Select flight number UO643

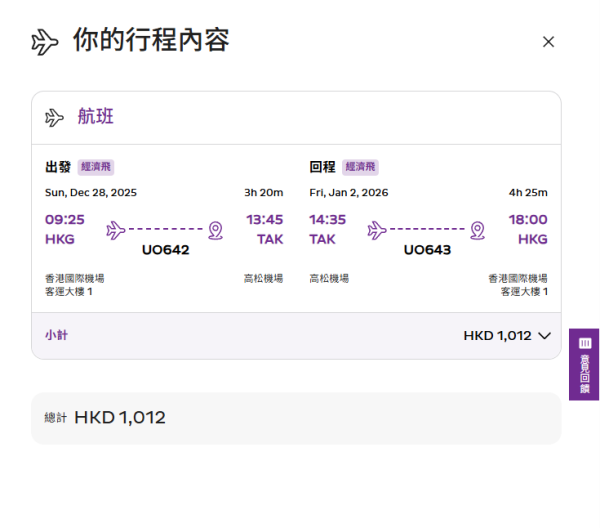(x=427, y=250)
